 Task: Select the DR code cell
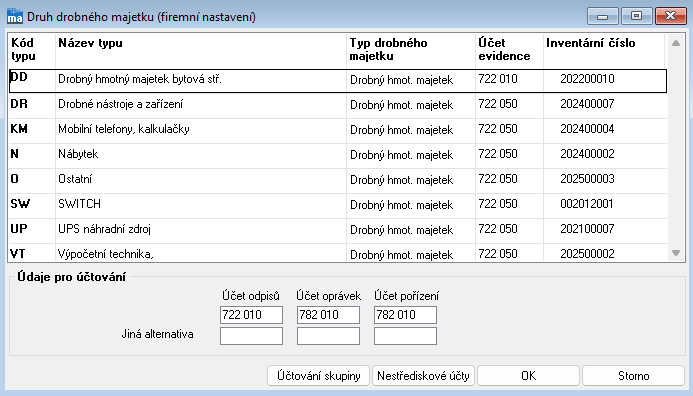click(32, 105)
